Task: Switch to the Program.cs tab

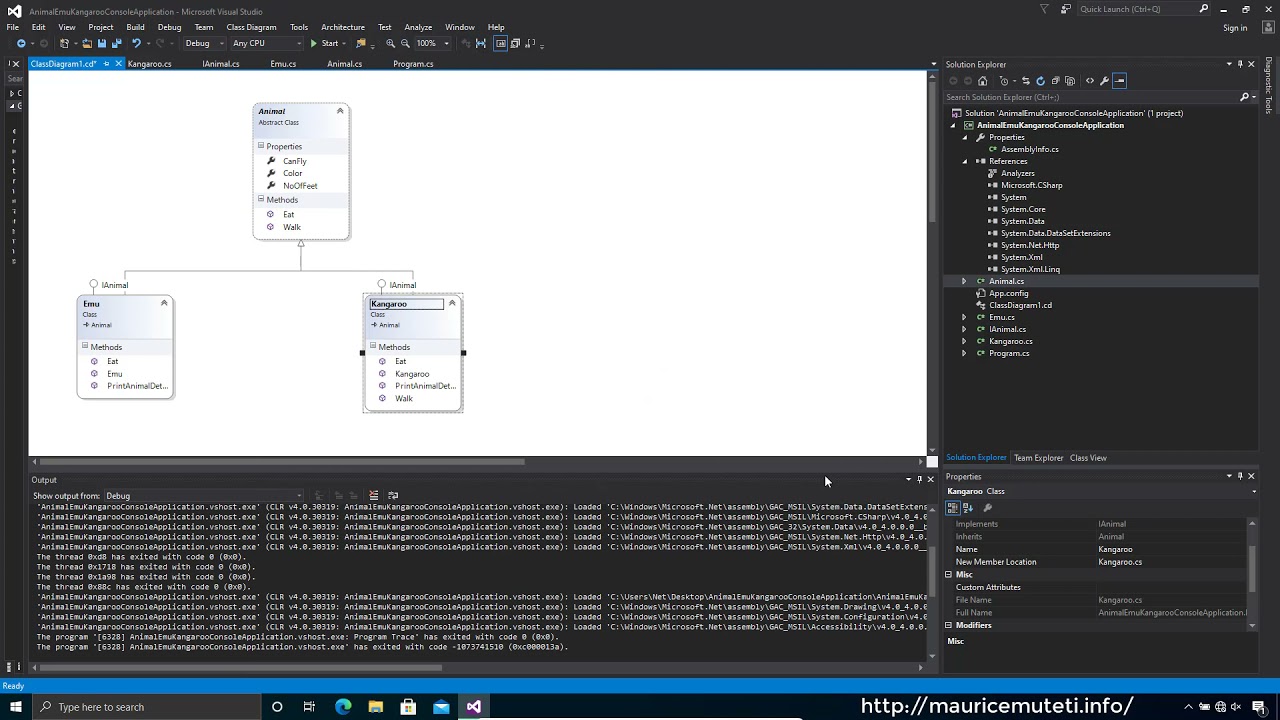Action: [x=413, y=64]
